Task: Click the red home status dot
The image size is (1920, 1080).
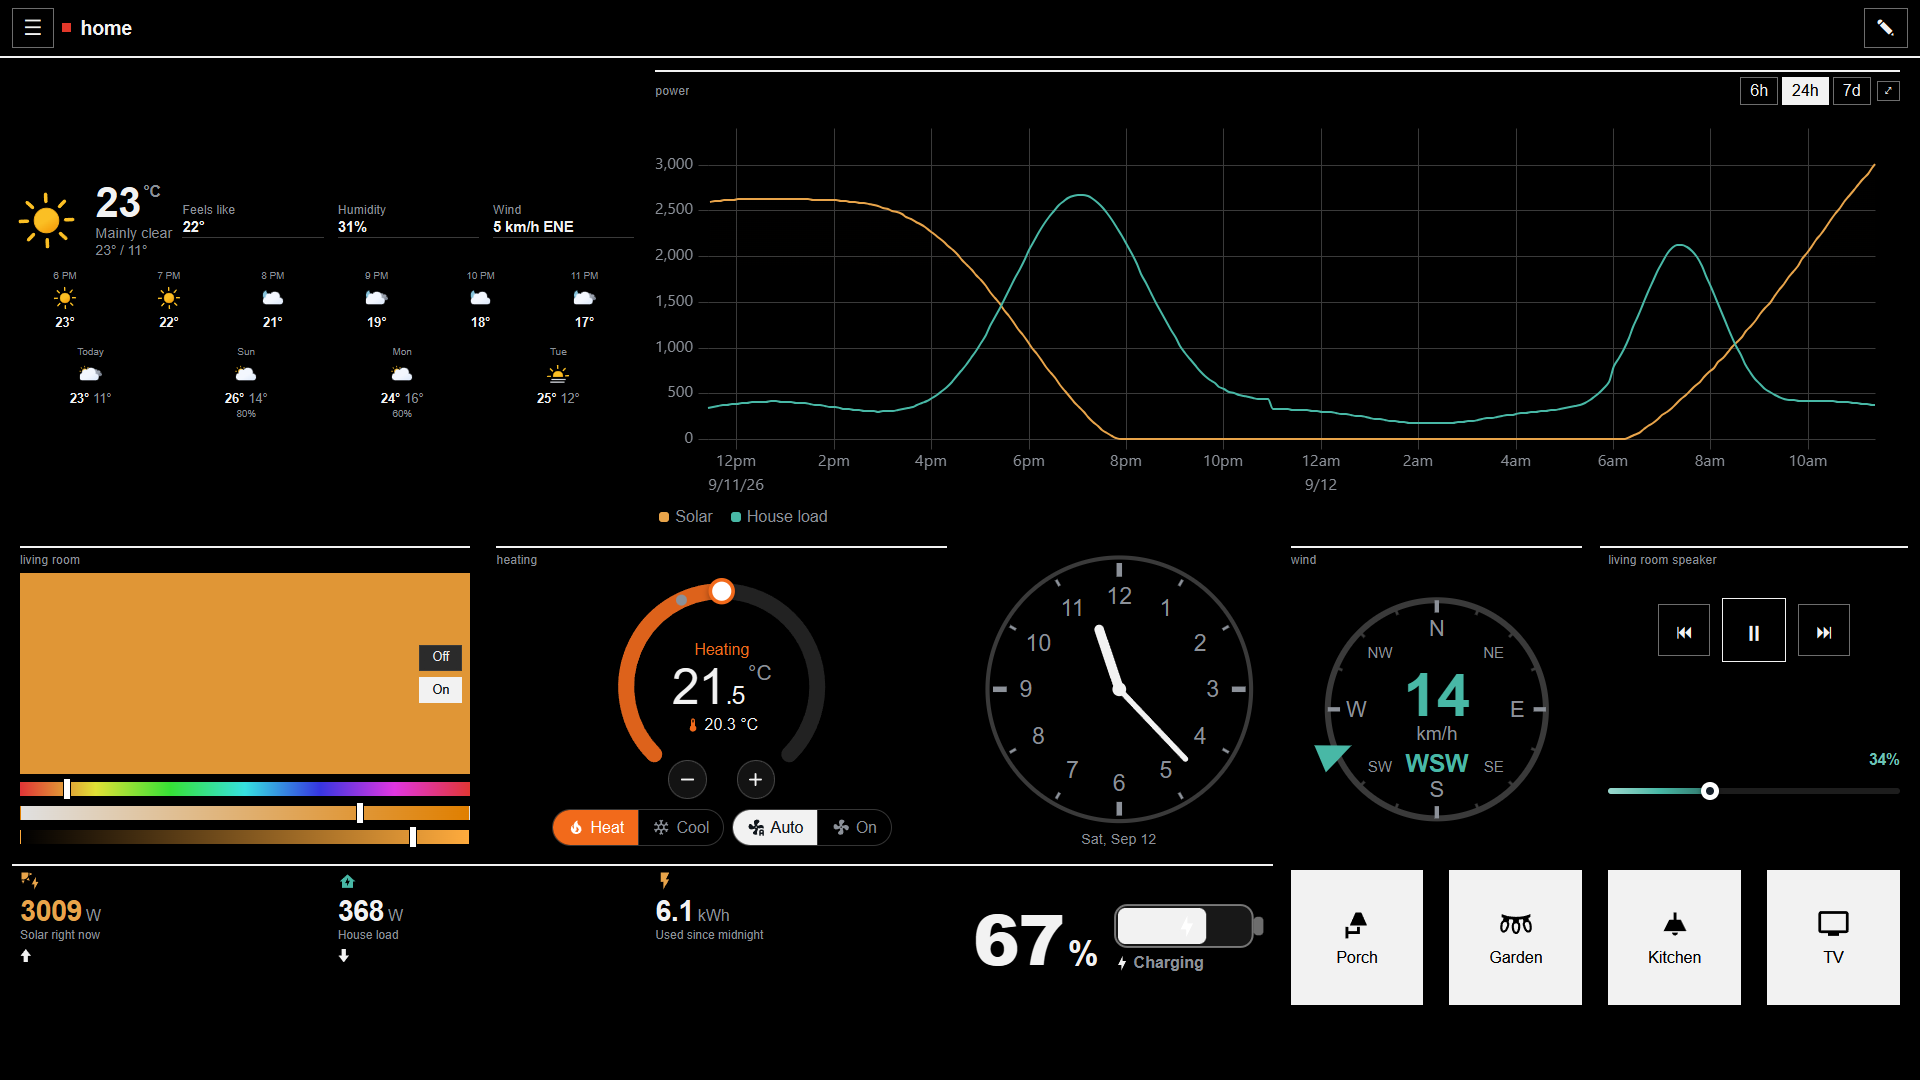Action: click(67, 28)
